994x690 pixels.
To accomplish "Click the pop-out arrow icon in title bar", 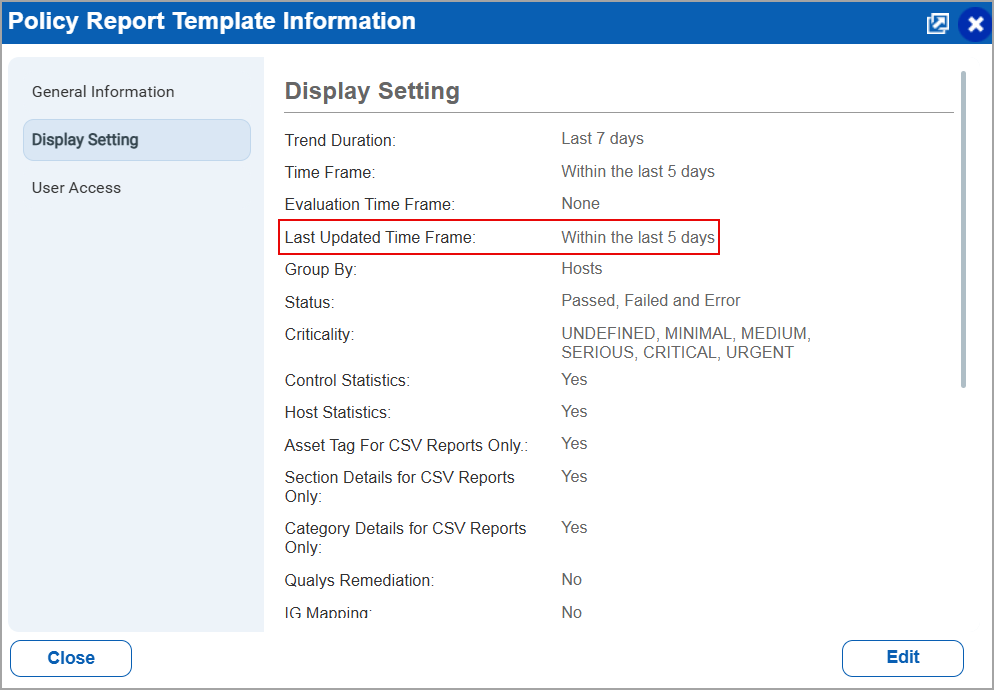I will click(x=937, y=23).
